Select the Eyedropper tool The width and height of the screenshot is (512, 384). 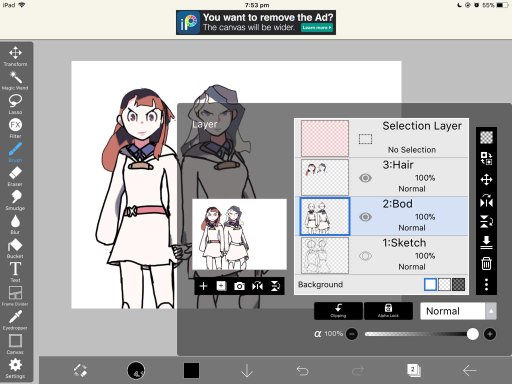[15, 320]
